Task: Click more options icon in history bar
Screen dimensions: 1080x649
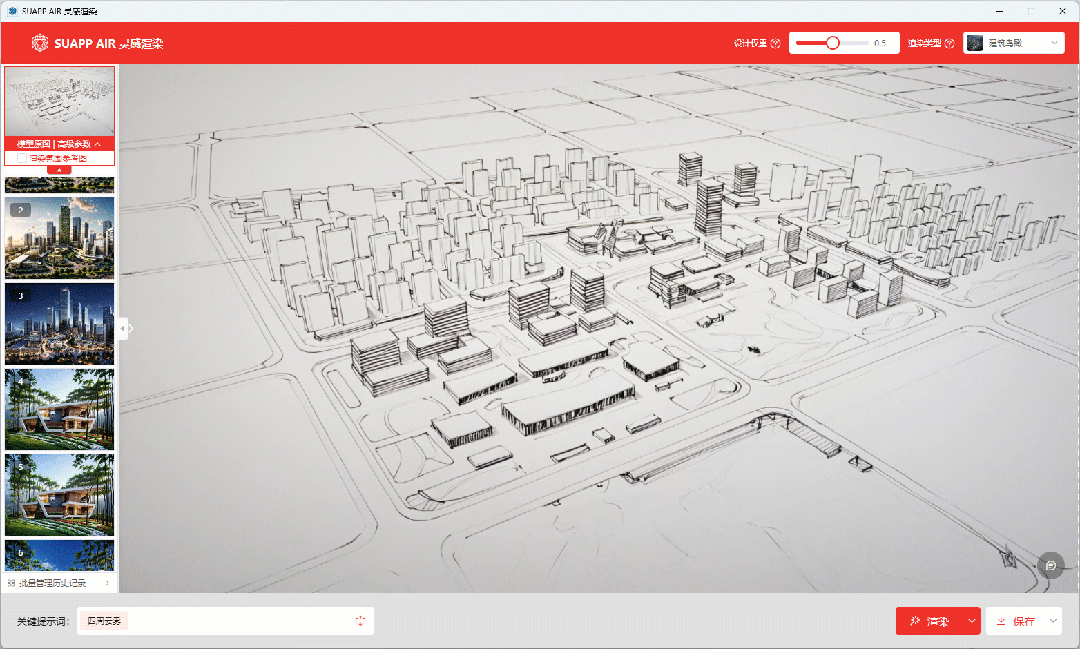Action: 107,582
